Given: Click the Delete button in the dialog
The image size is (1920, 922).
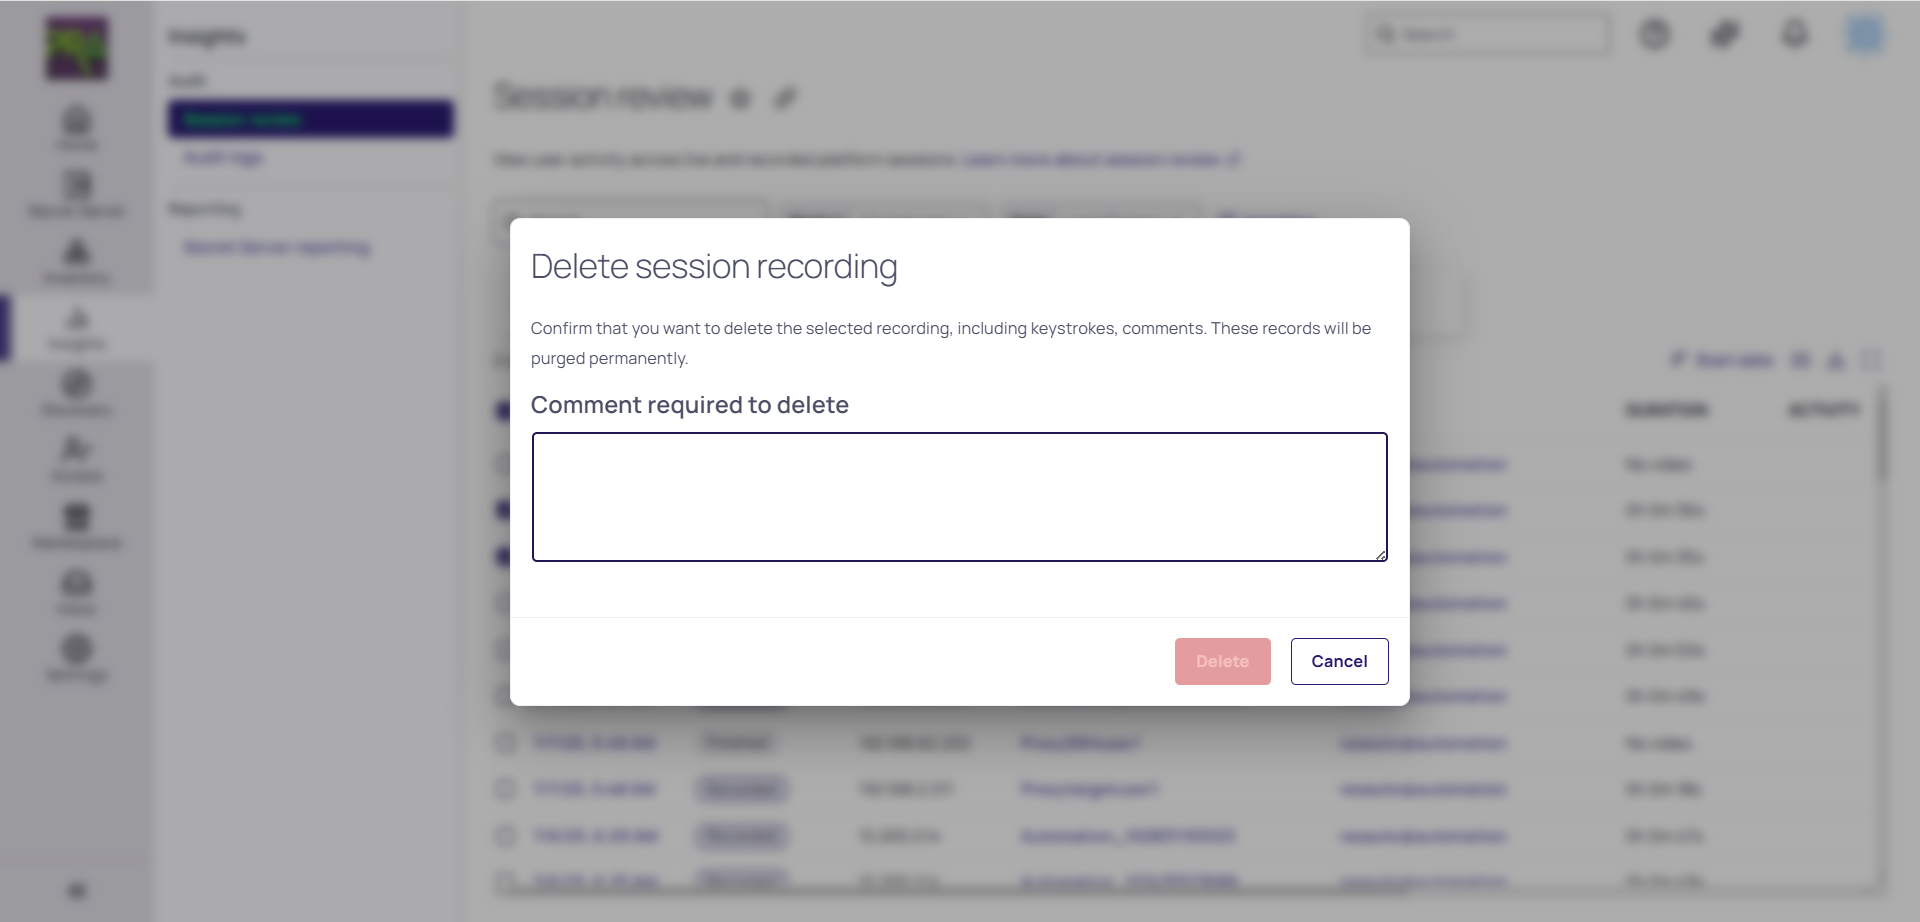Looking at the screenshot, I should coord(1222,661).
